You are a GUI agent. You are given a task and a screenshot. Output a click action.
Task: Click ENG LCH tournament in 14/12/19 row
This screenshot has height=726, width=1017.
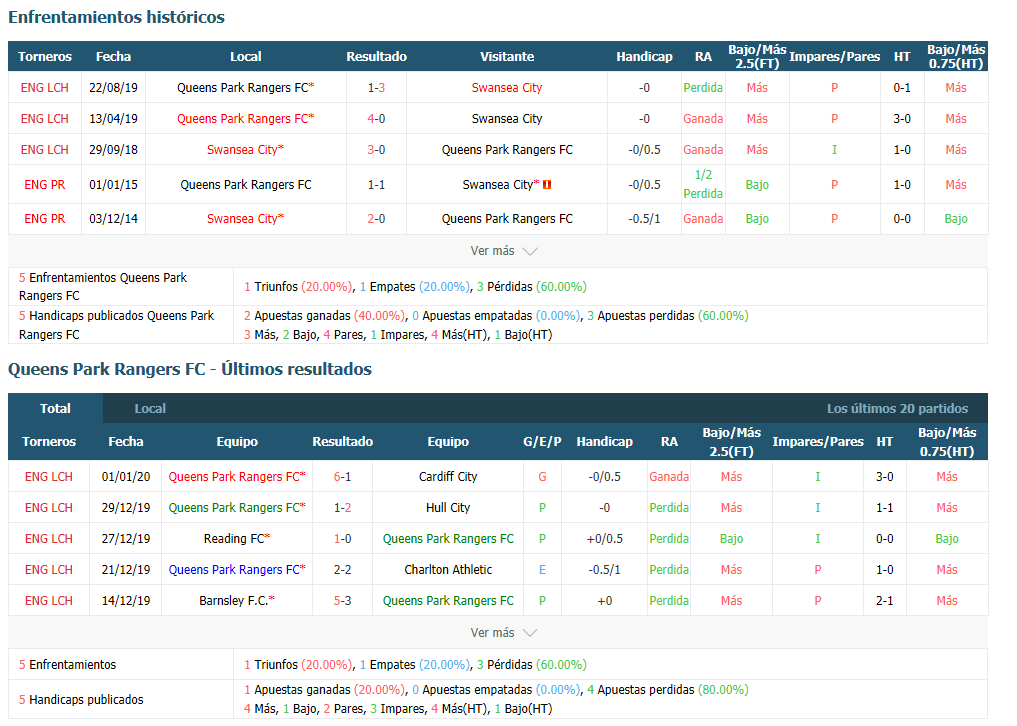pyautogui.click(x=49, y=601)
